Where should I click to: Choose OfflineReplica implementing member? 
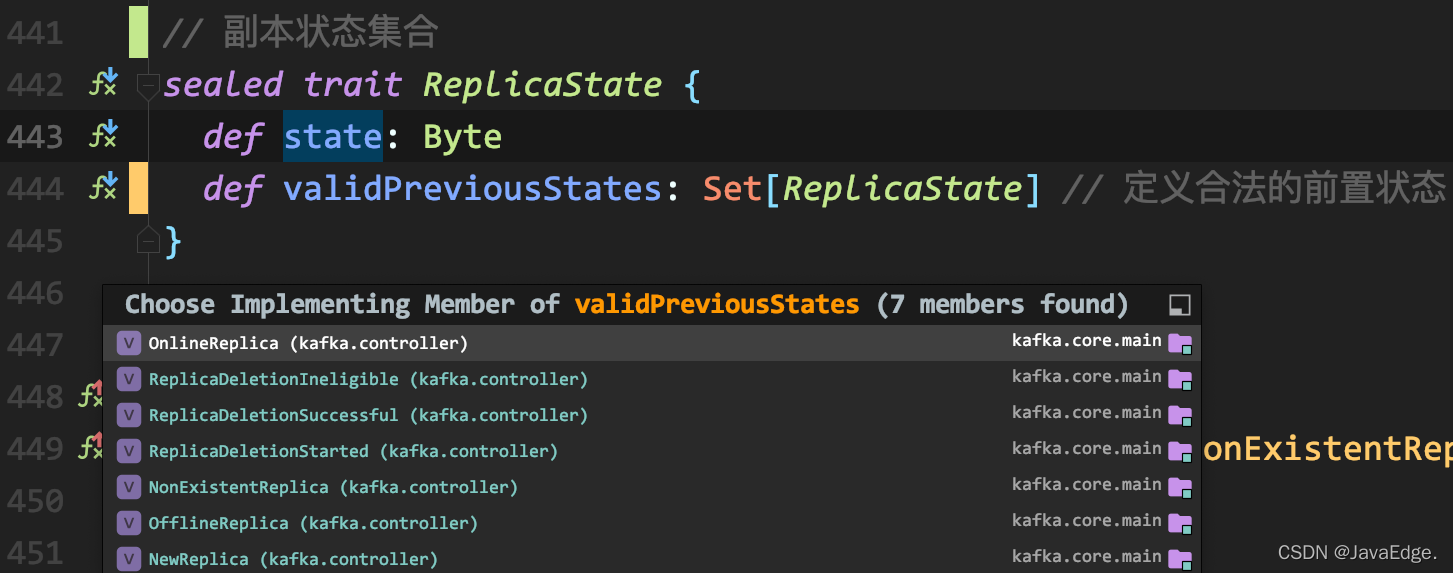point(652,523)
